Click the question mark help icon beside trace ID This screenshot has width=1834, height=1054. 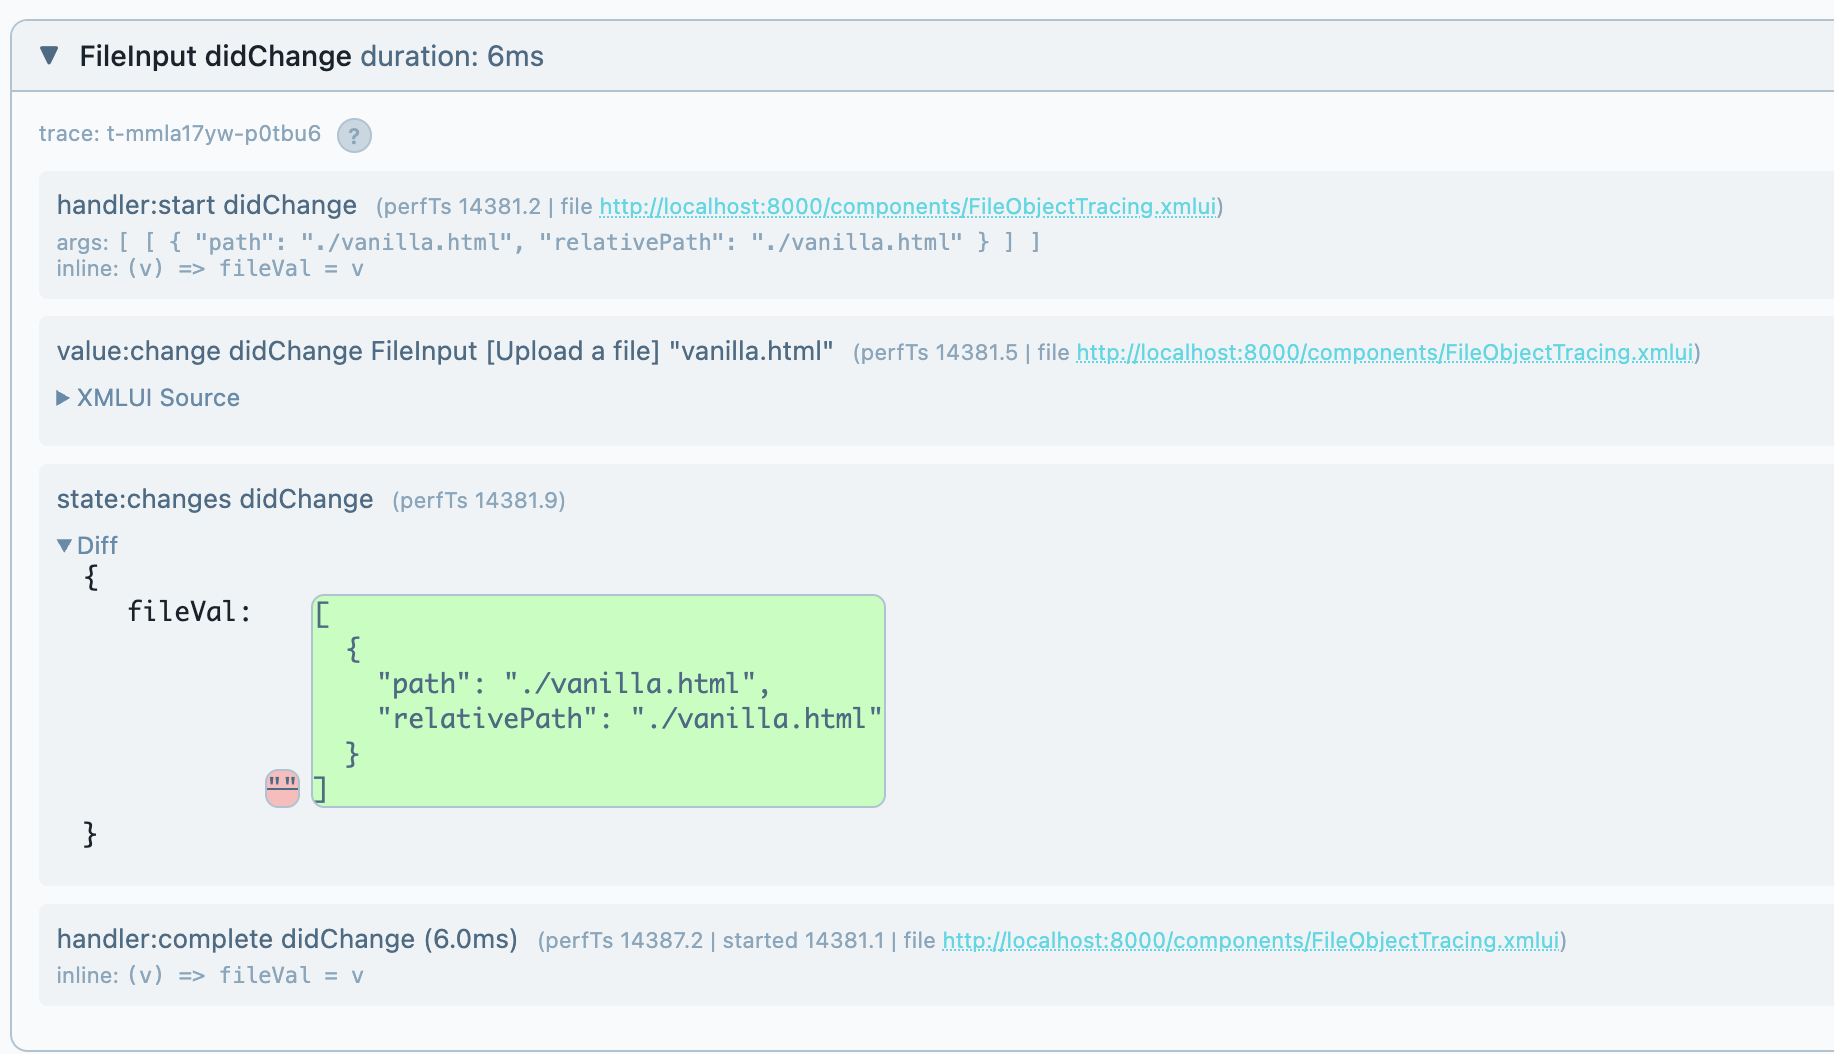coord(355,135)
